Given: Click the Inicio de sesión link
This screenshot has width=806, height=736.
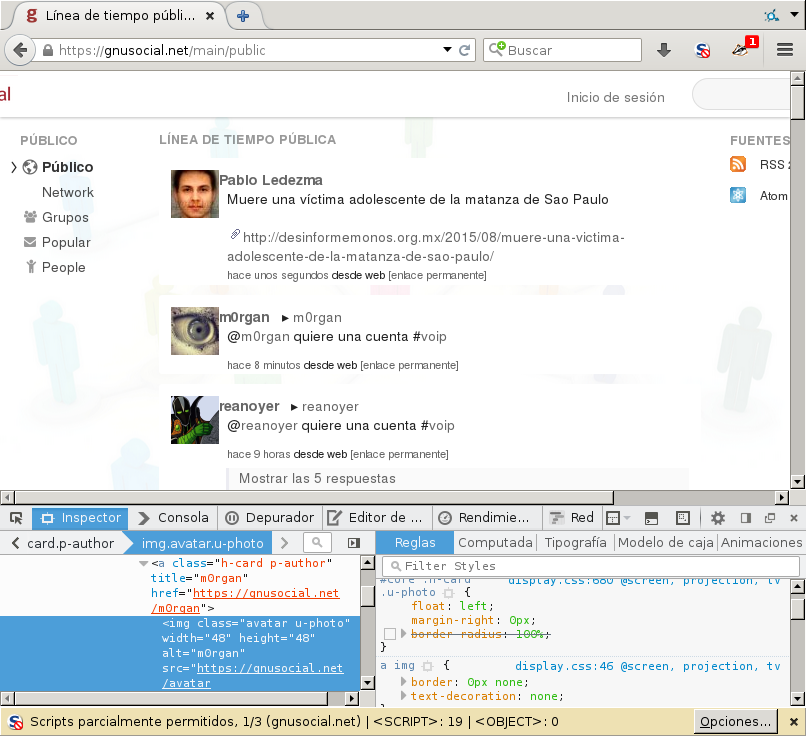Looking at the screenshot, I should tap(615, 97).
